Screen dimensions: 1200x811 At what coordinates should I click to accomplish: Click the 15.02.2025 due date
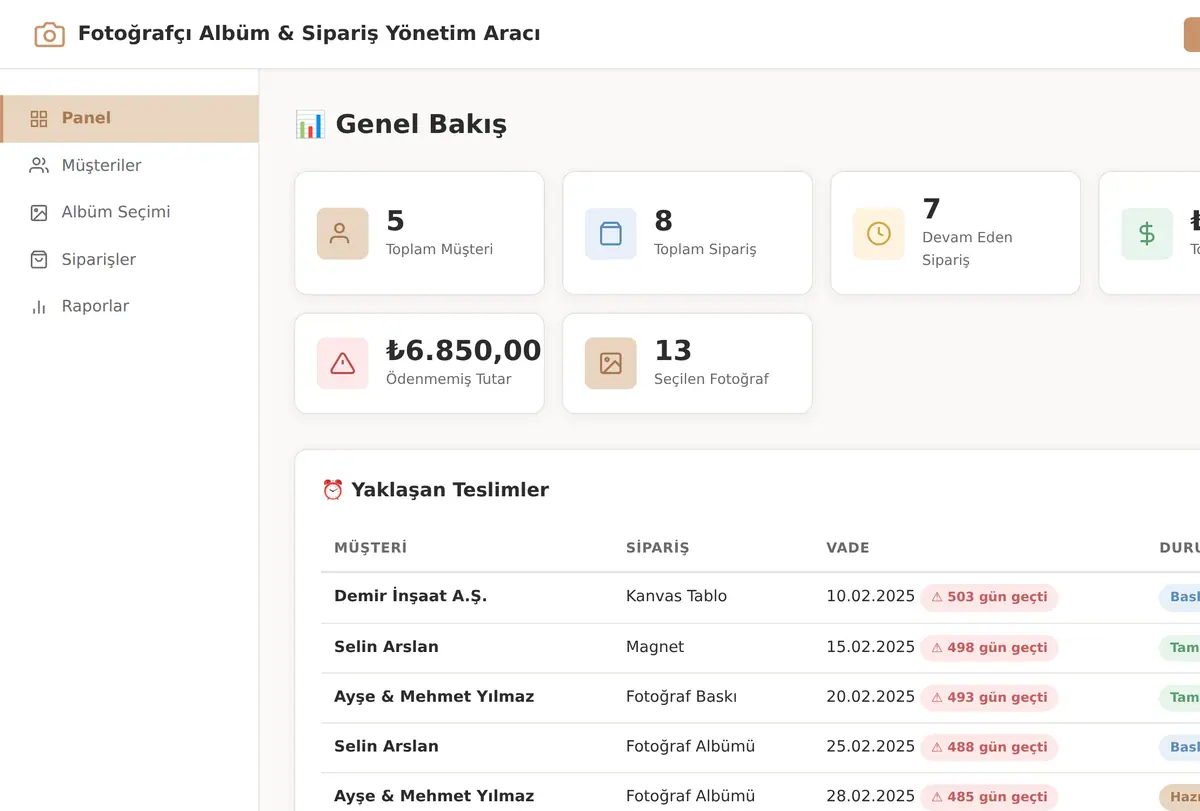(871, 647)
